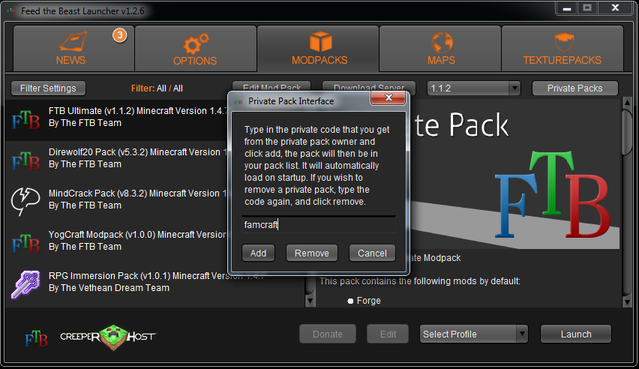This screenshot has height=369, width=639.
Task: Click the MindCrack lightning brain icon
Action: coord(25,201)
